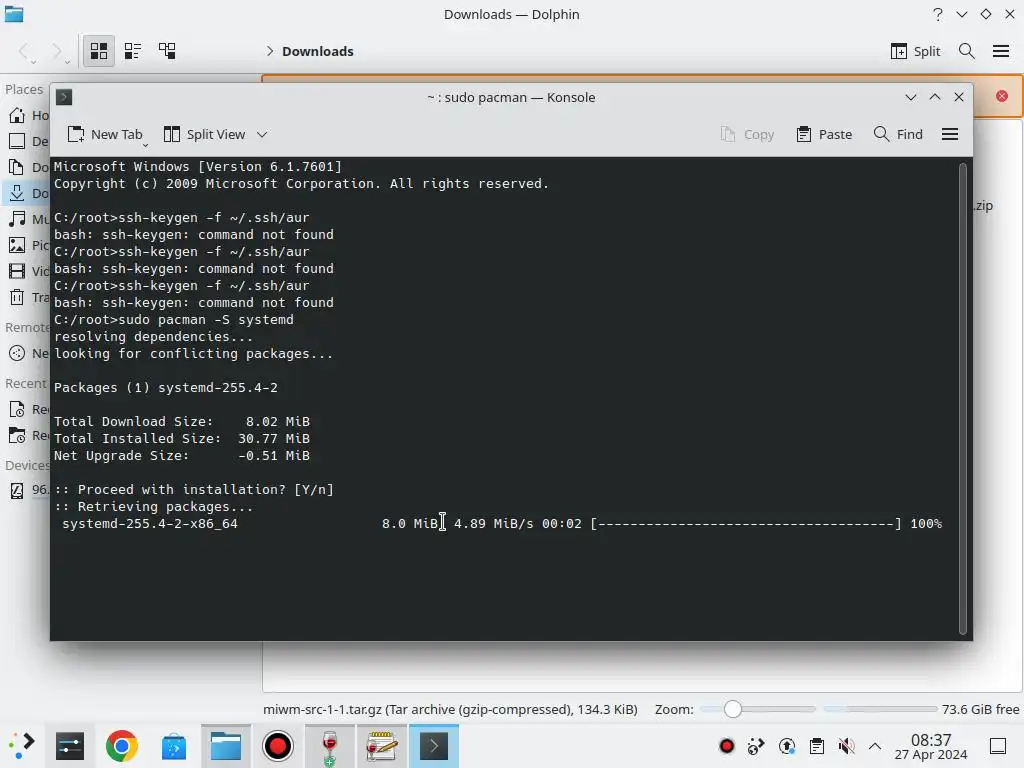Viewport: 1024px width, 768px height.
Task: Click 'Microsoft Windows [Version 6.1.7601]' line
Action: (x=198, y=167)
